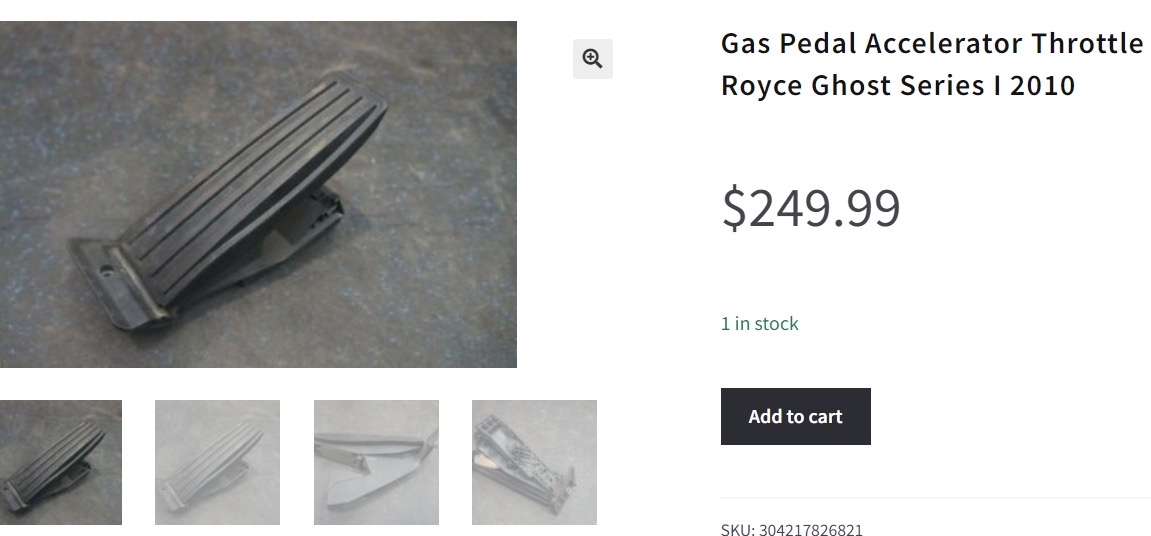Screen dimensions: 1151x536
Task: Click the "SKU:" label
Action: [x=738, y=530]
